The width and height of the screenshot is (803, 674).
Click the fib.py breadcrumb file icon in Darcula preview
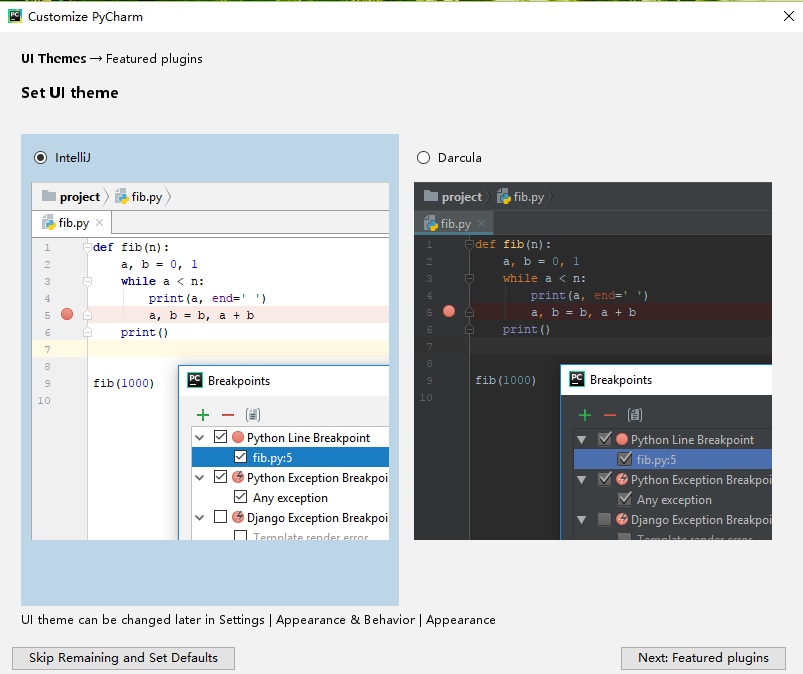point(503,196)
